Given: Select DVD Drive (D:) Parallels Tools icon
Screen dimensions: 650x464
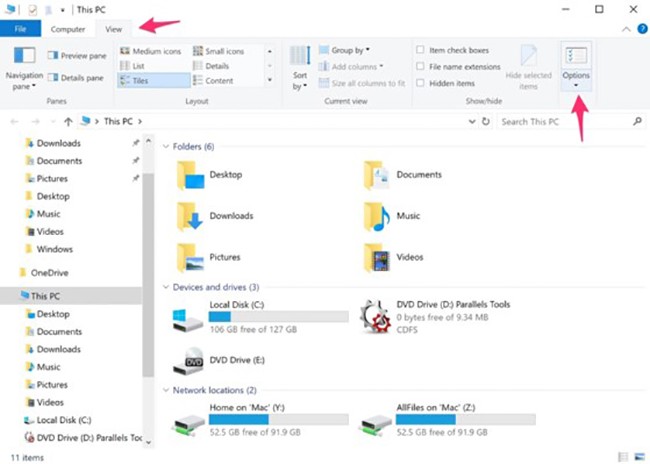Looking at the screenshot, I should click(x=376, y=317).
